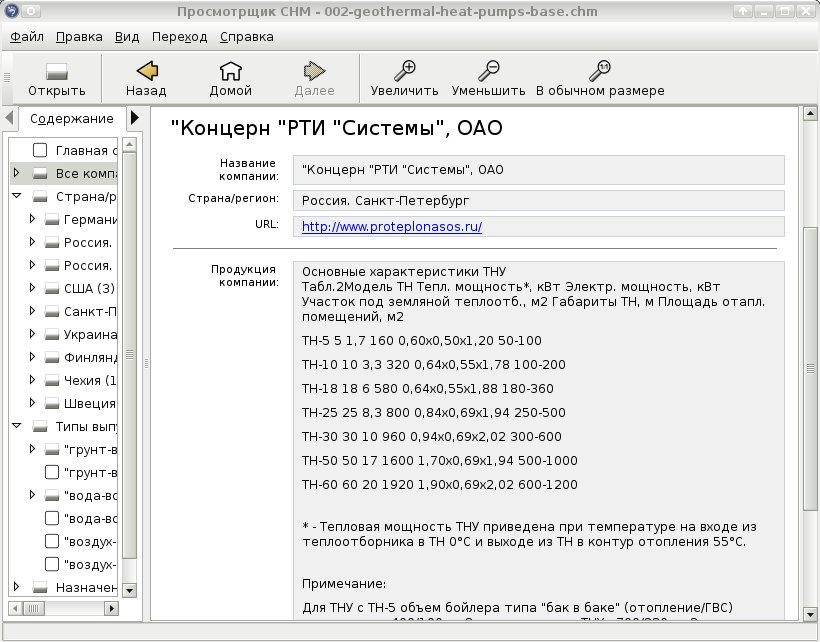The width and height of the screenshot is (820, 642).
Task: Click the greyed-out Далее forward arrow
Action: coord(314,71)
